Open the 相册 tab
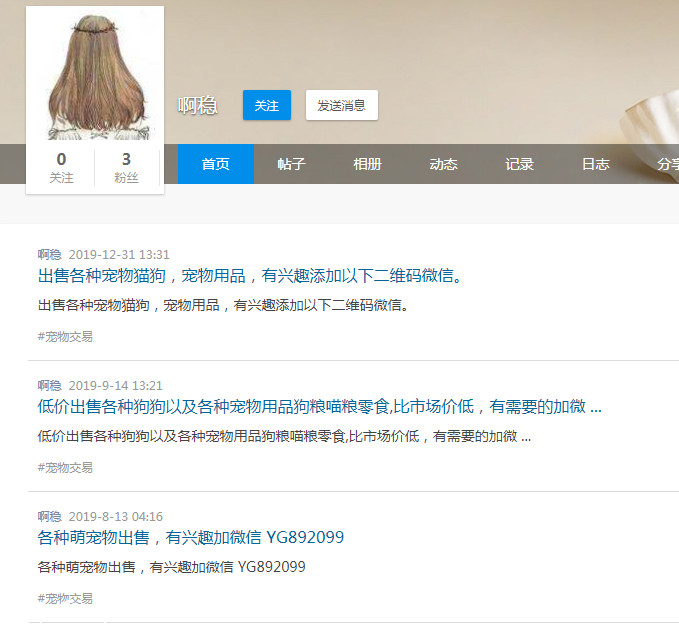This screenshot has height=634, width=679. pos(367,164)
